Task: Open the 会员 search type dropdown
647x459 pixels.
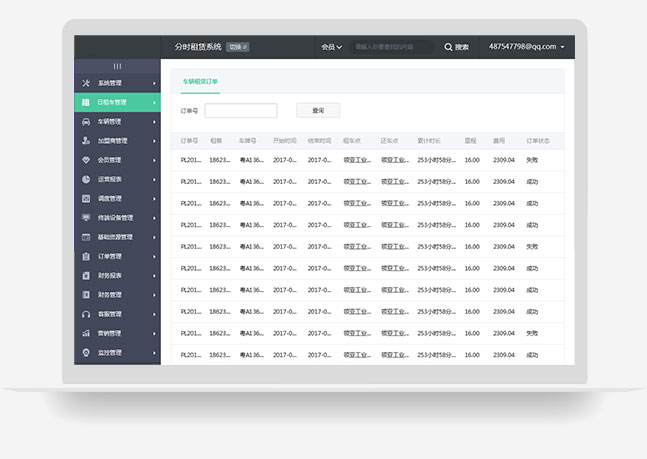Action: tap(331, 47)
